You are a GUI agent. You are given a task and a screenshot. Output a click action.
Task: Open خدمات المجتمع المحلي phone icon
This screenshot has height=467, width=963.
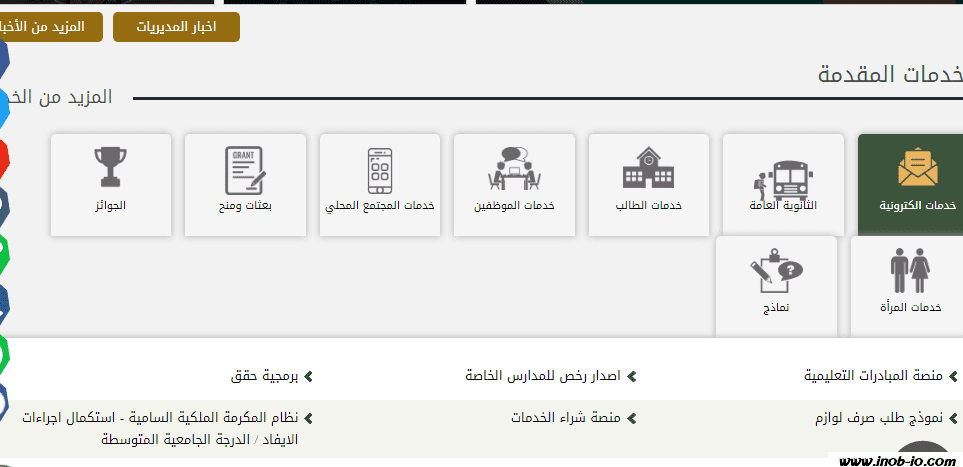click(x=379, y=184)
